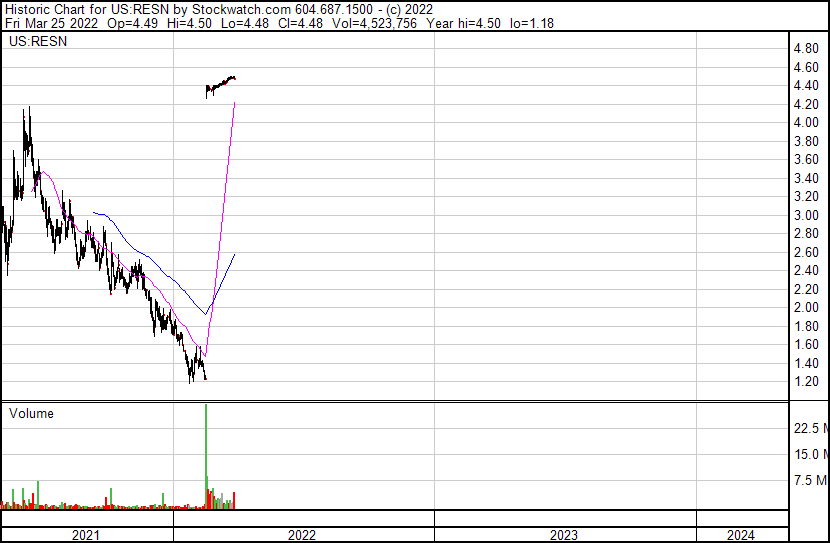Click the tallest green volume spike bar

click(206, 455)
